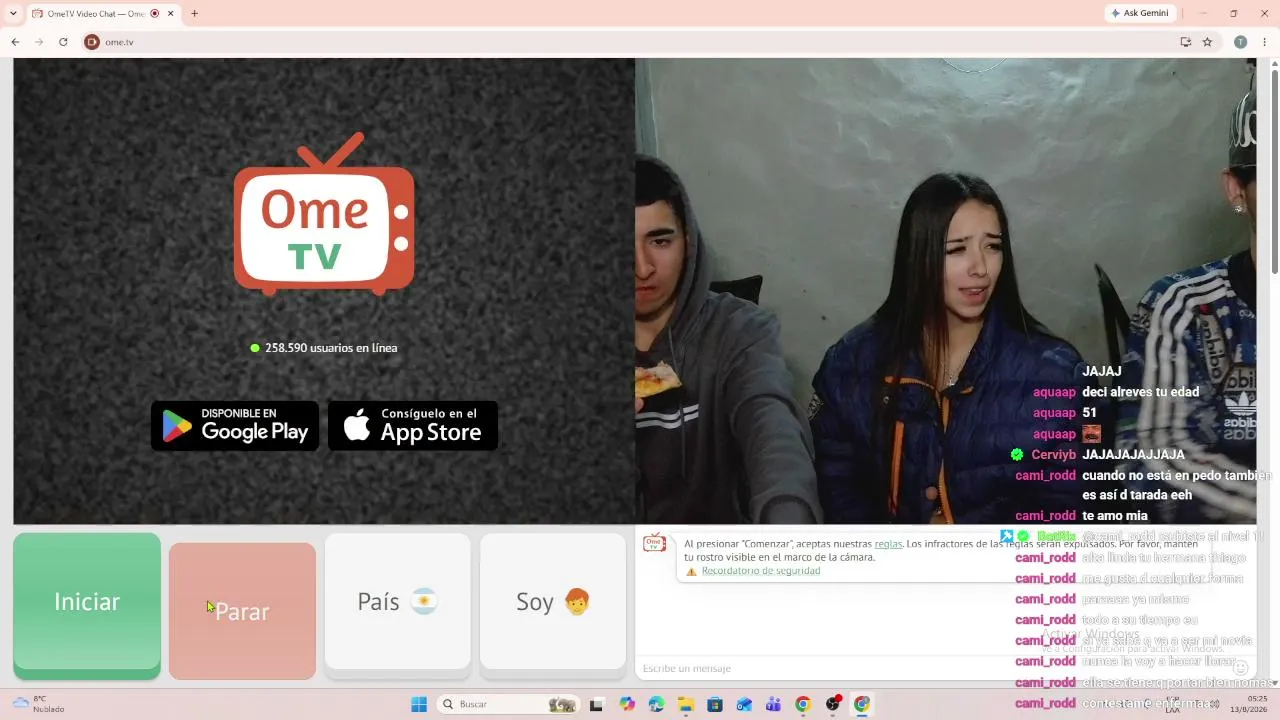The width and height of the screenshot is (1280, 720).
Task: Open the Chrome profile avatar menu
Action: tap(1240, 42)
